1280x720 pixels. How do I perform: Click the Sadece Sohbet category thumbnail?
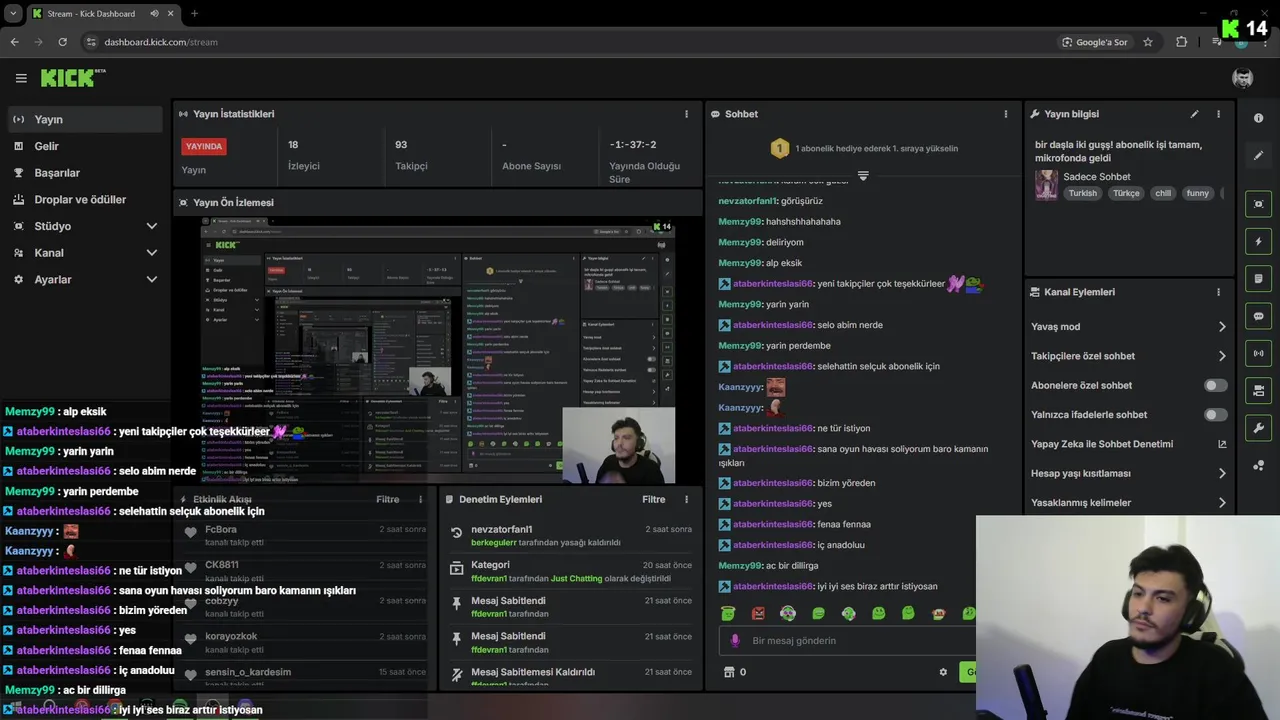[x=1046, y=185]
